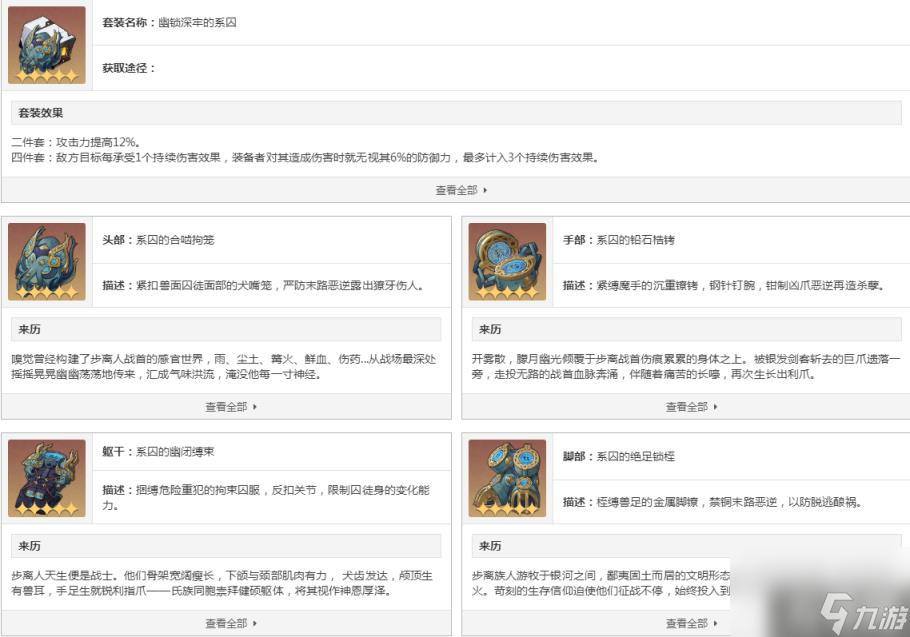Expand 查看全部 under the feet relic 来历
This screenshot has height=637, width=910.
691,623
